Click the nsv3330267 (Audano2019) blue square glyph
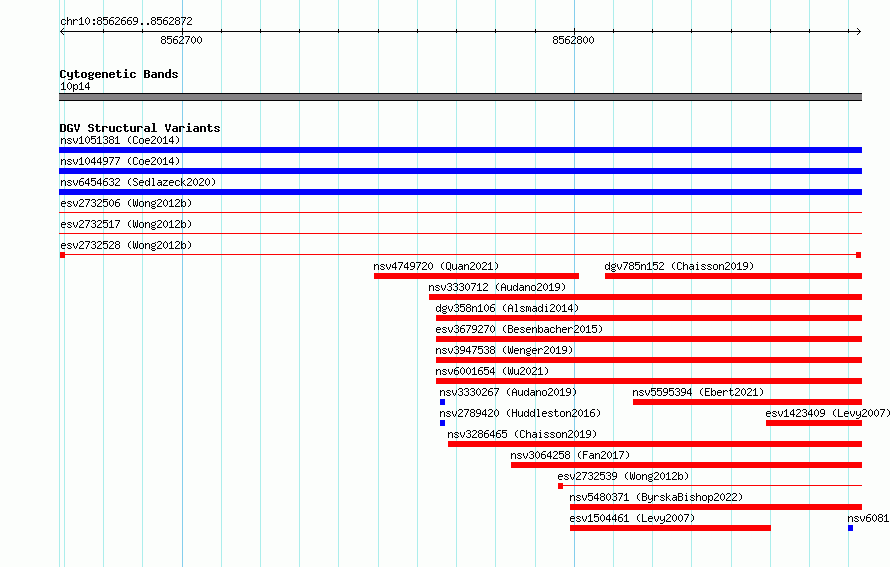This screenshot has width=890, height=567. 442,402
